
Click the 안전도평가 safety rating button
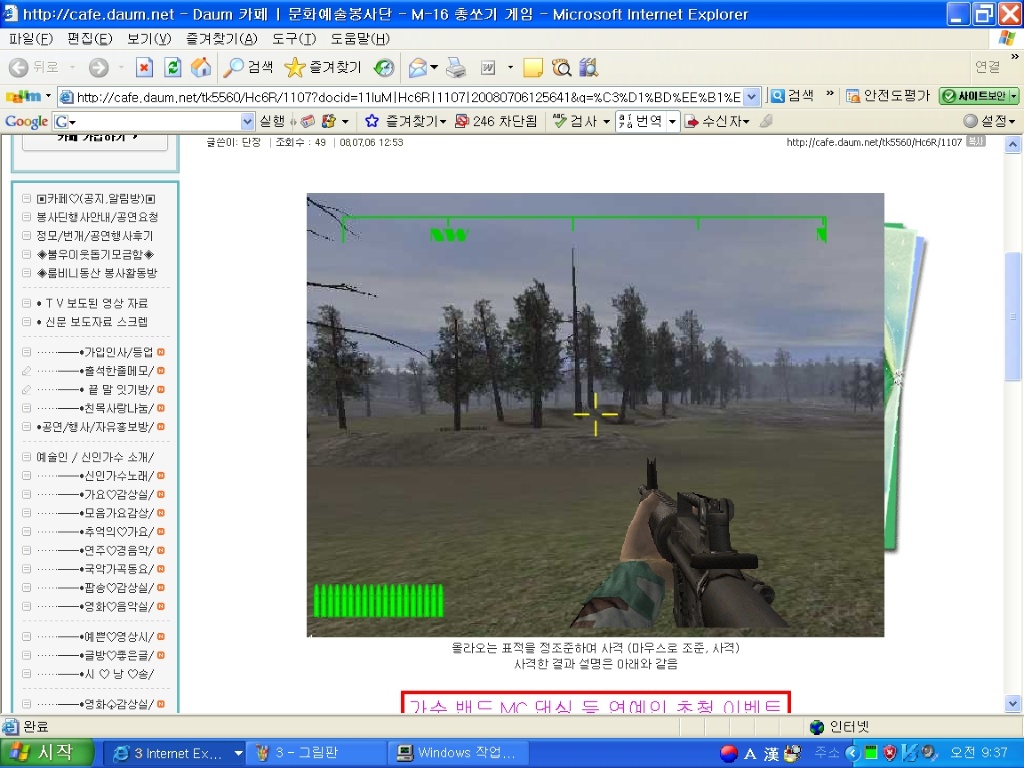tap(888, 97)
